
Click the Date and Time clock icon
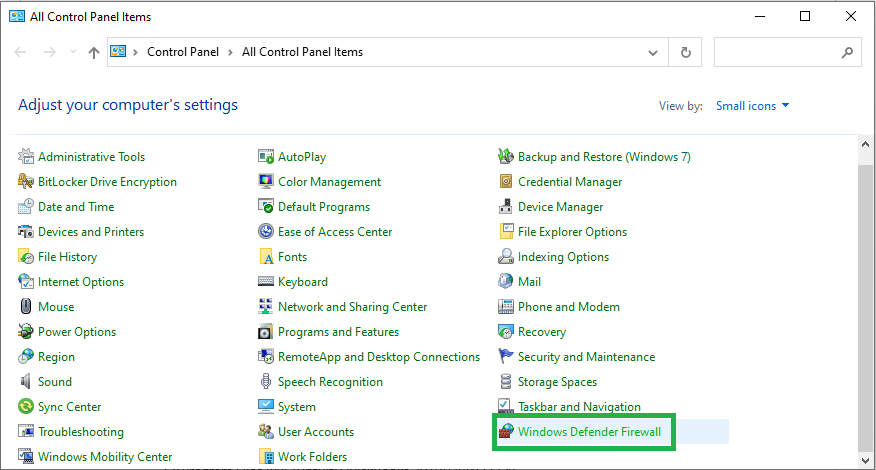[x=26, y=207]
